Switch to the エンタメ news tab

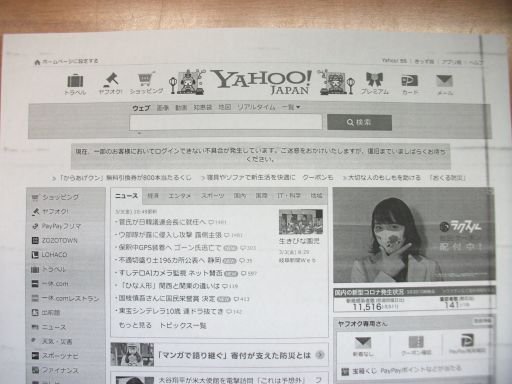point(180,196)
